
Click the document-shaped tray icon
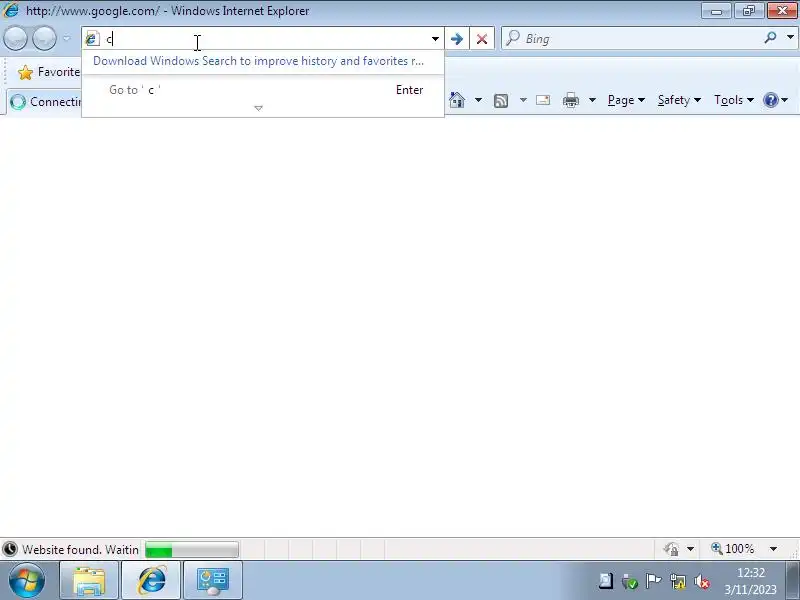click(x=606, y=581)
